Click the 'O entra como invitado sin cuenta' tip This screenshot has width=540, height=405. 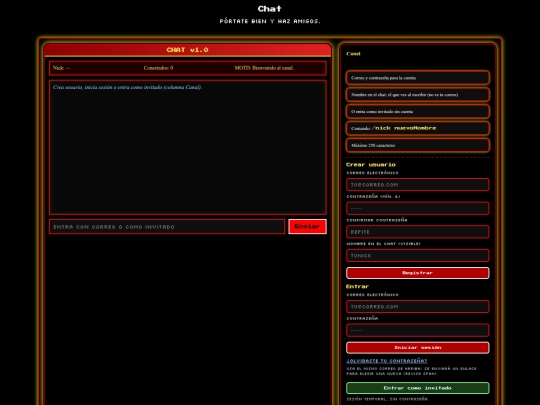click(x=417, y=112)
